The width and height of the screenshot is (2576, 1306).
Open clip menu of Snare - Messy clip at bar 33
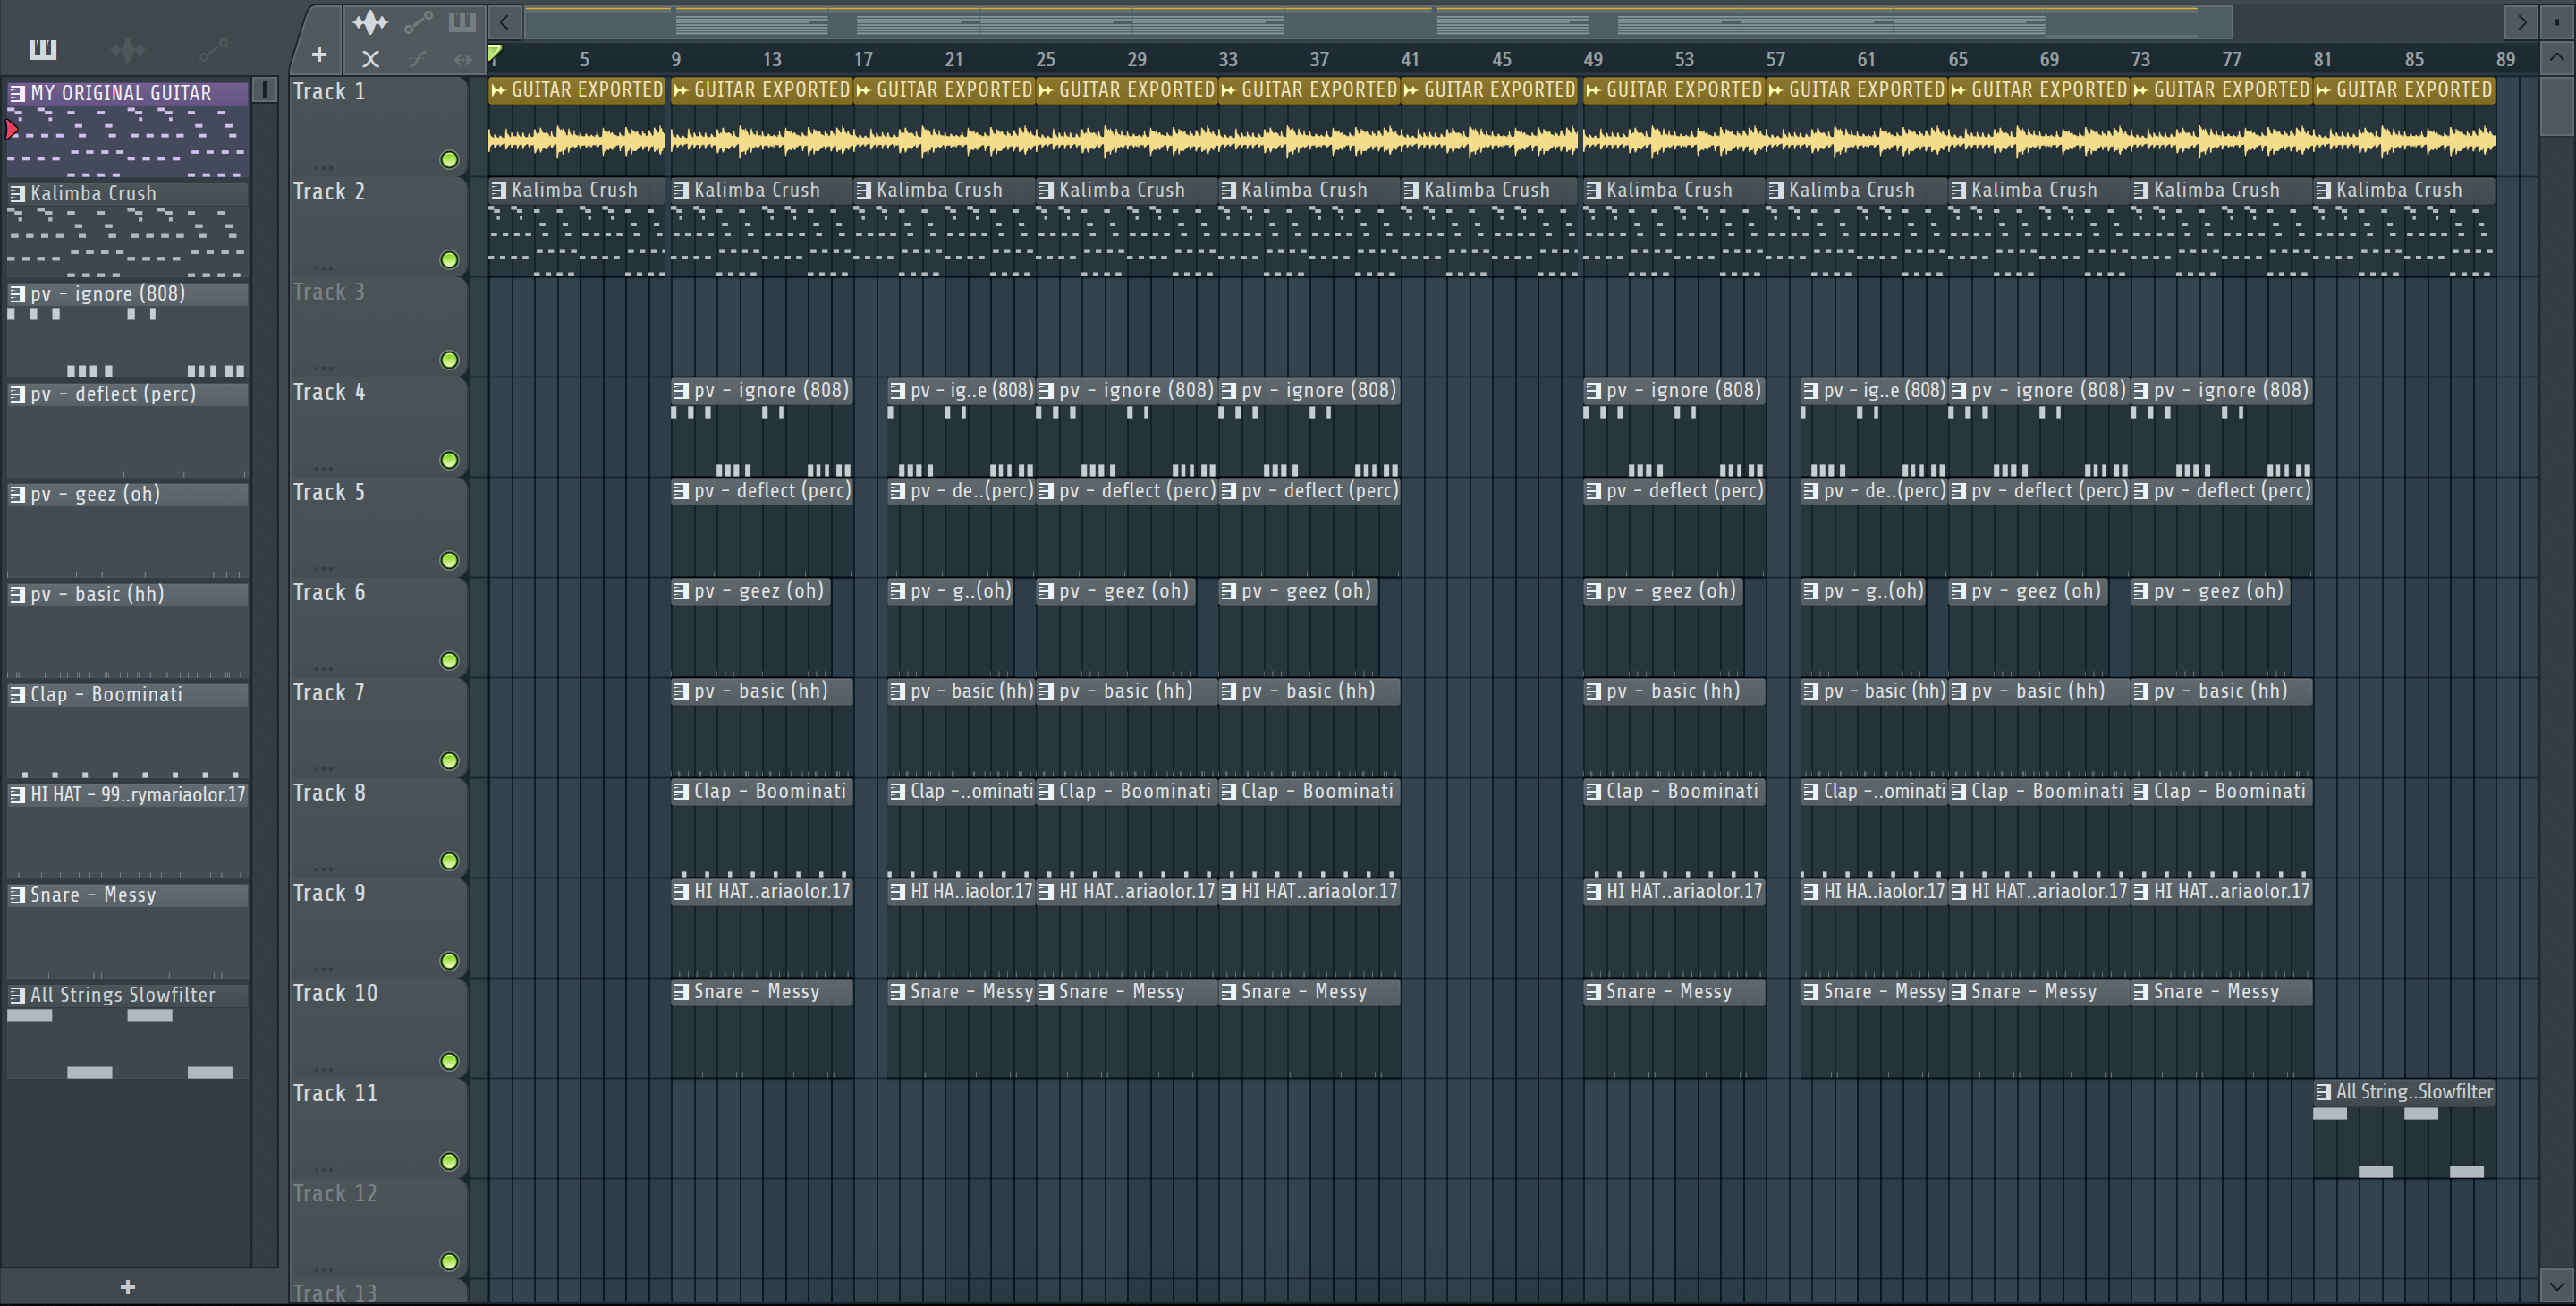[1229, 992]
